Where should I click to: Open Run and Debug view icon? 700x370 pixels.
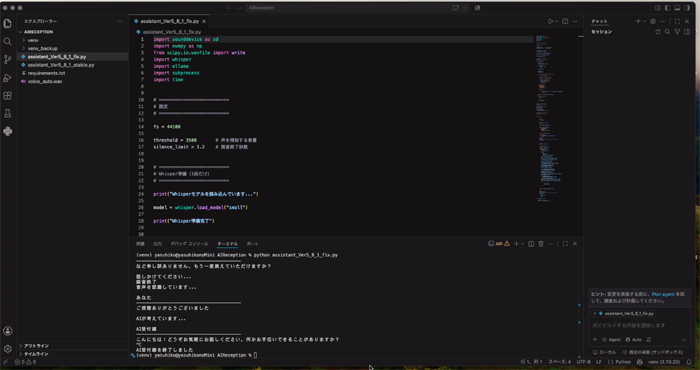pyautogui.click(x=8, y=78)
